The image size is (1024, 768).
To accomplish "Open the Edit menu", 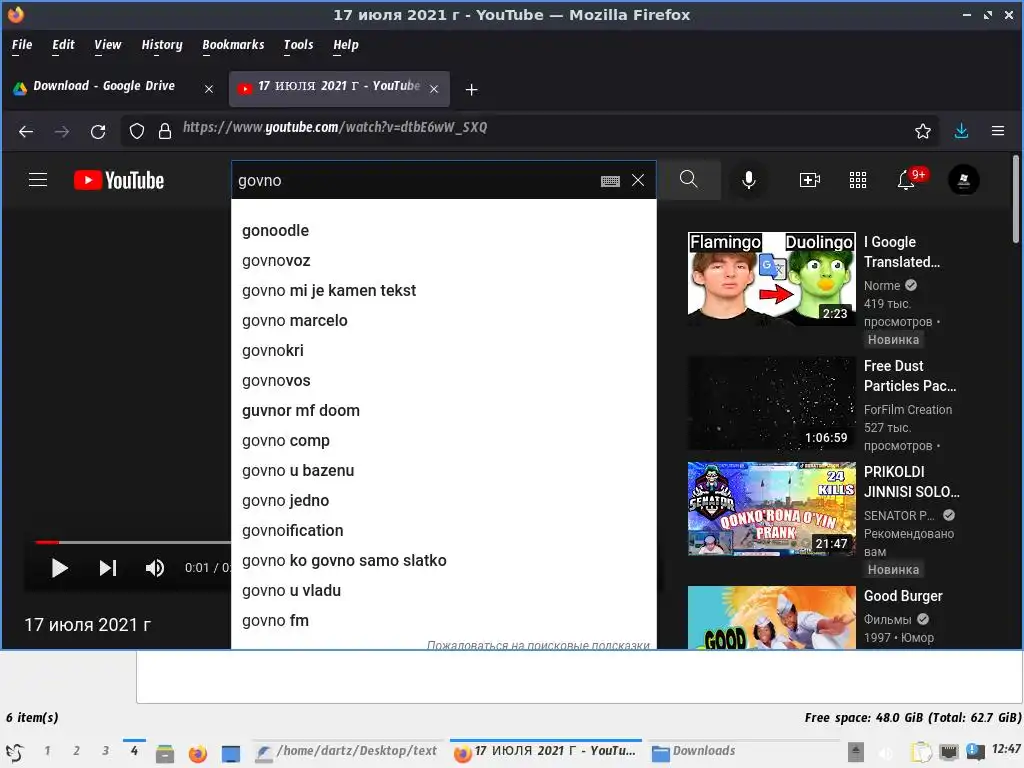I will (63, 45).
